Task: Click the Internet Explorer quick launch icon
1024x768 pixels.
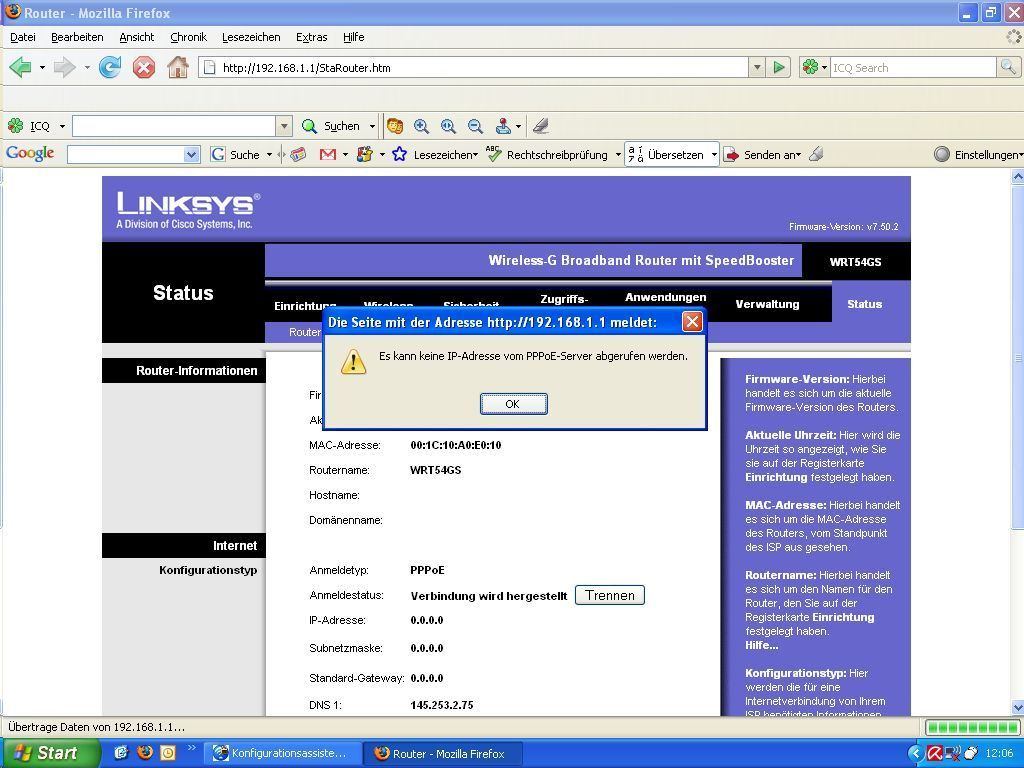Action: point(121,752)
